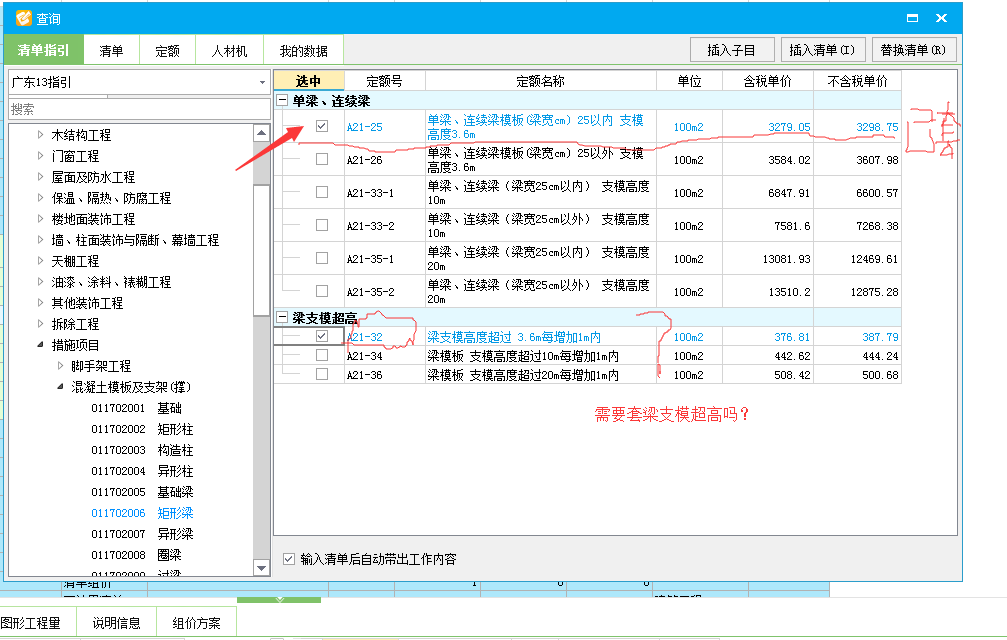Screen dimensions: 1007x640
Task: Switch to the 人材机 tab
Action: click(x=229, y=51)
